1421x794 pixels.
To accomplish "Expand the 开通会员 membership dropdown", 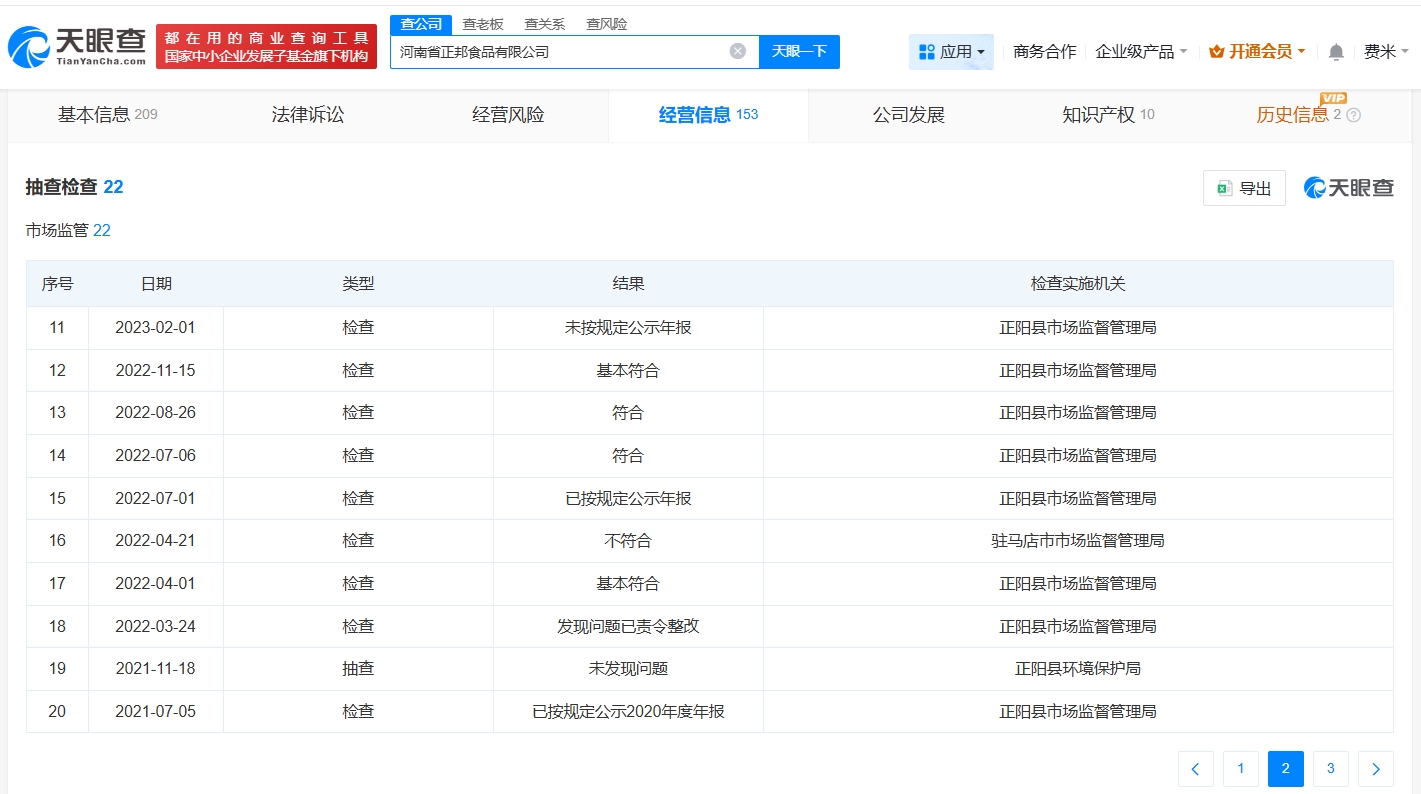I will point(1257,52).
